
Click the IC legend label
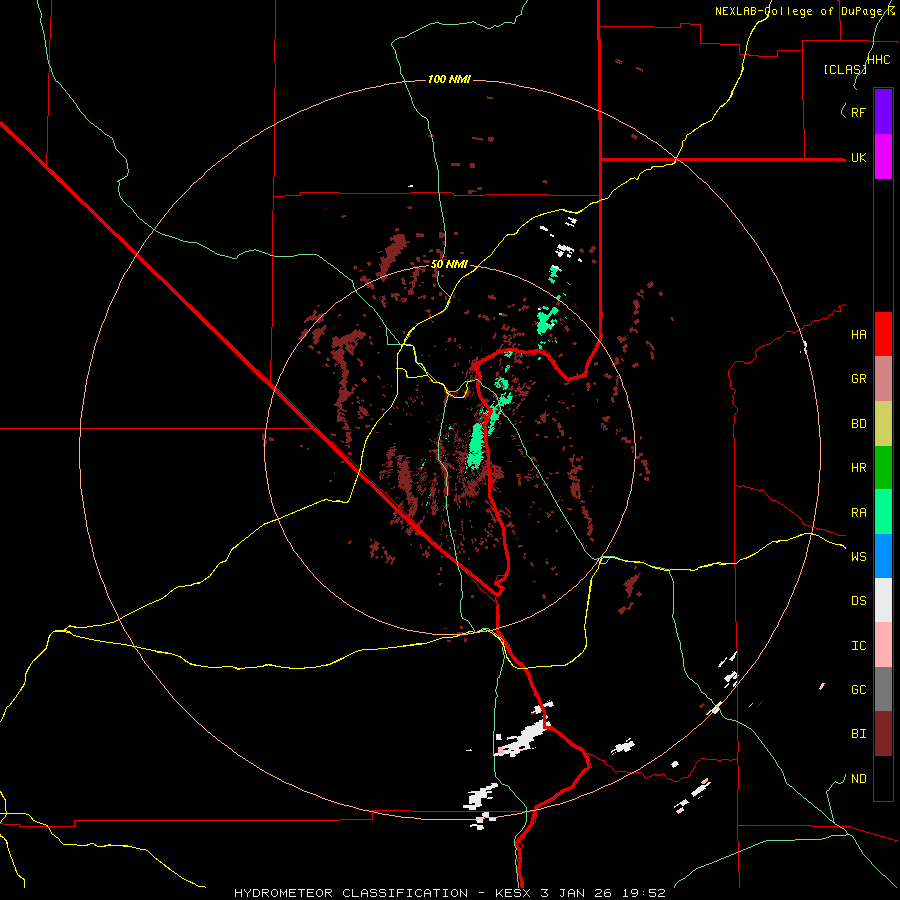[858, 646]
